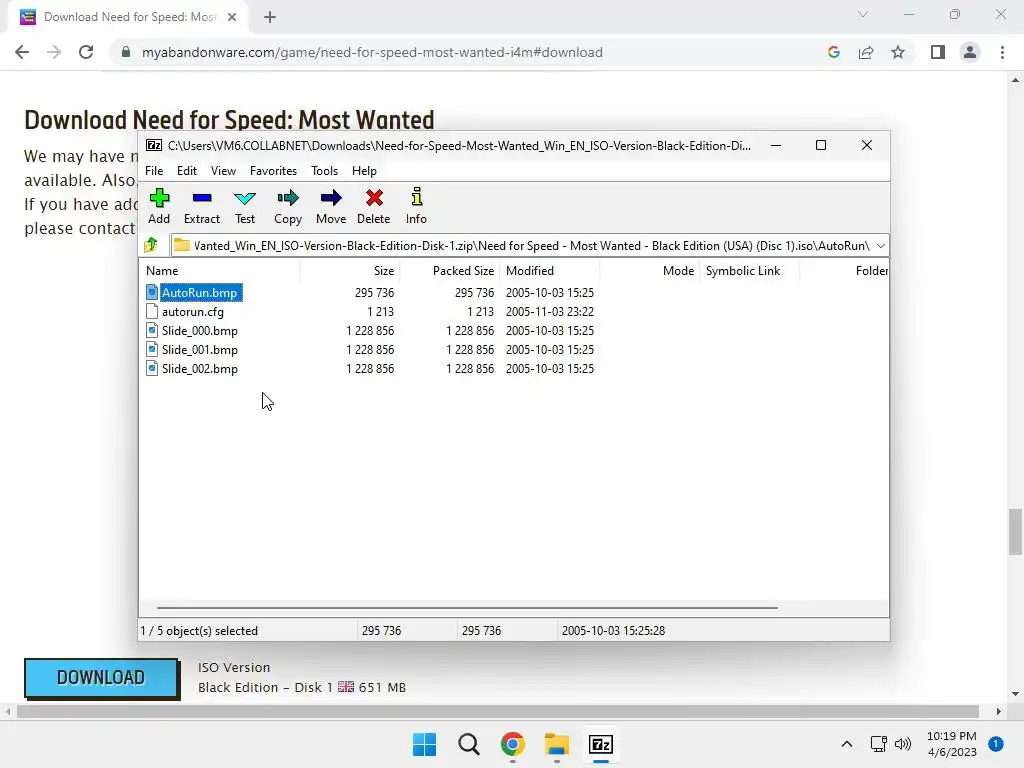Click the Slide_000.bmp file icon
Viewport: 1024px width, 768px height.
point(152,330)
